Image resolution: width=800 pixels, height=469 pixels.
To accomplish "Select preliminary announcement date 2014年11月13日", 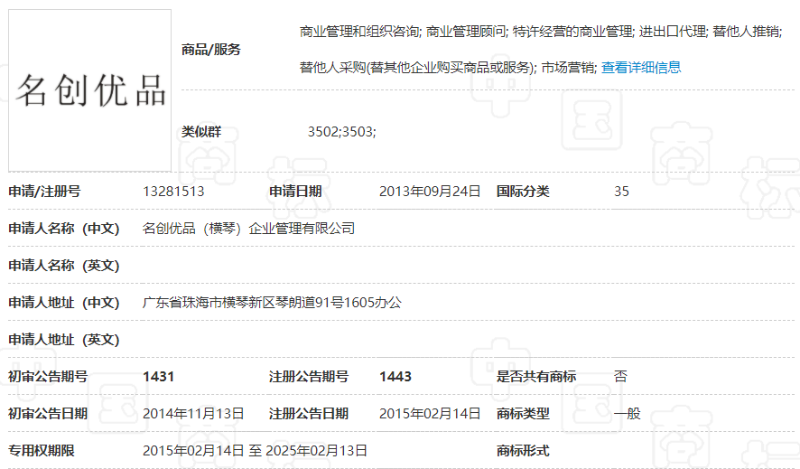I will click(x=194, y=413).
